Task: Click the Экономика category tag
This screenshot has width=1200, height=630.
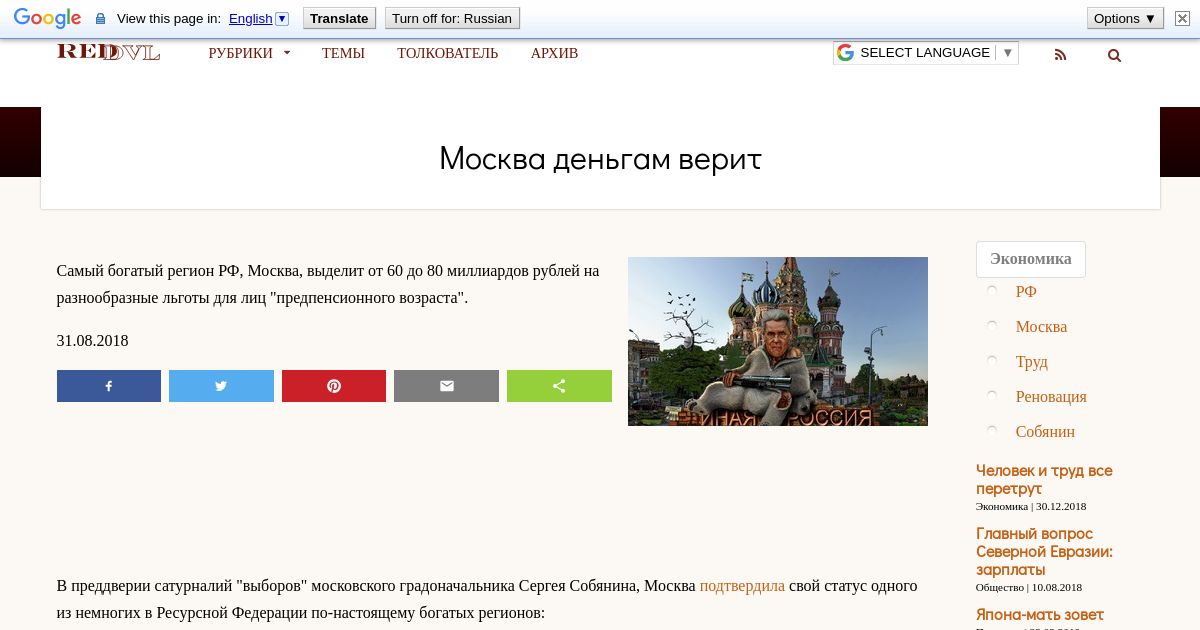Action: (1031, 259)
